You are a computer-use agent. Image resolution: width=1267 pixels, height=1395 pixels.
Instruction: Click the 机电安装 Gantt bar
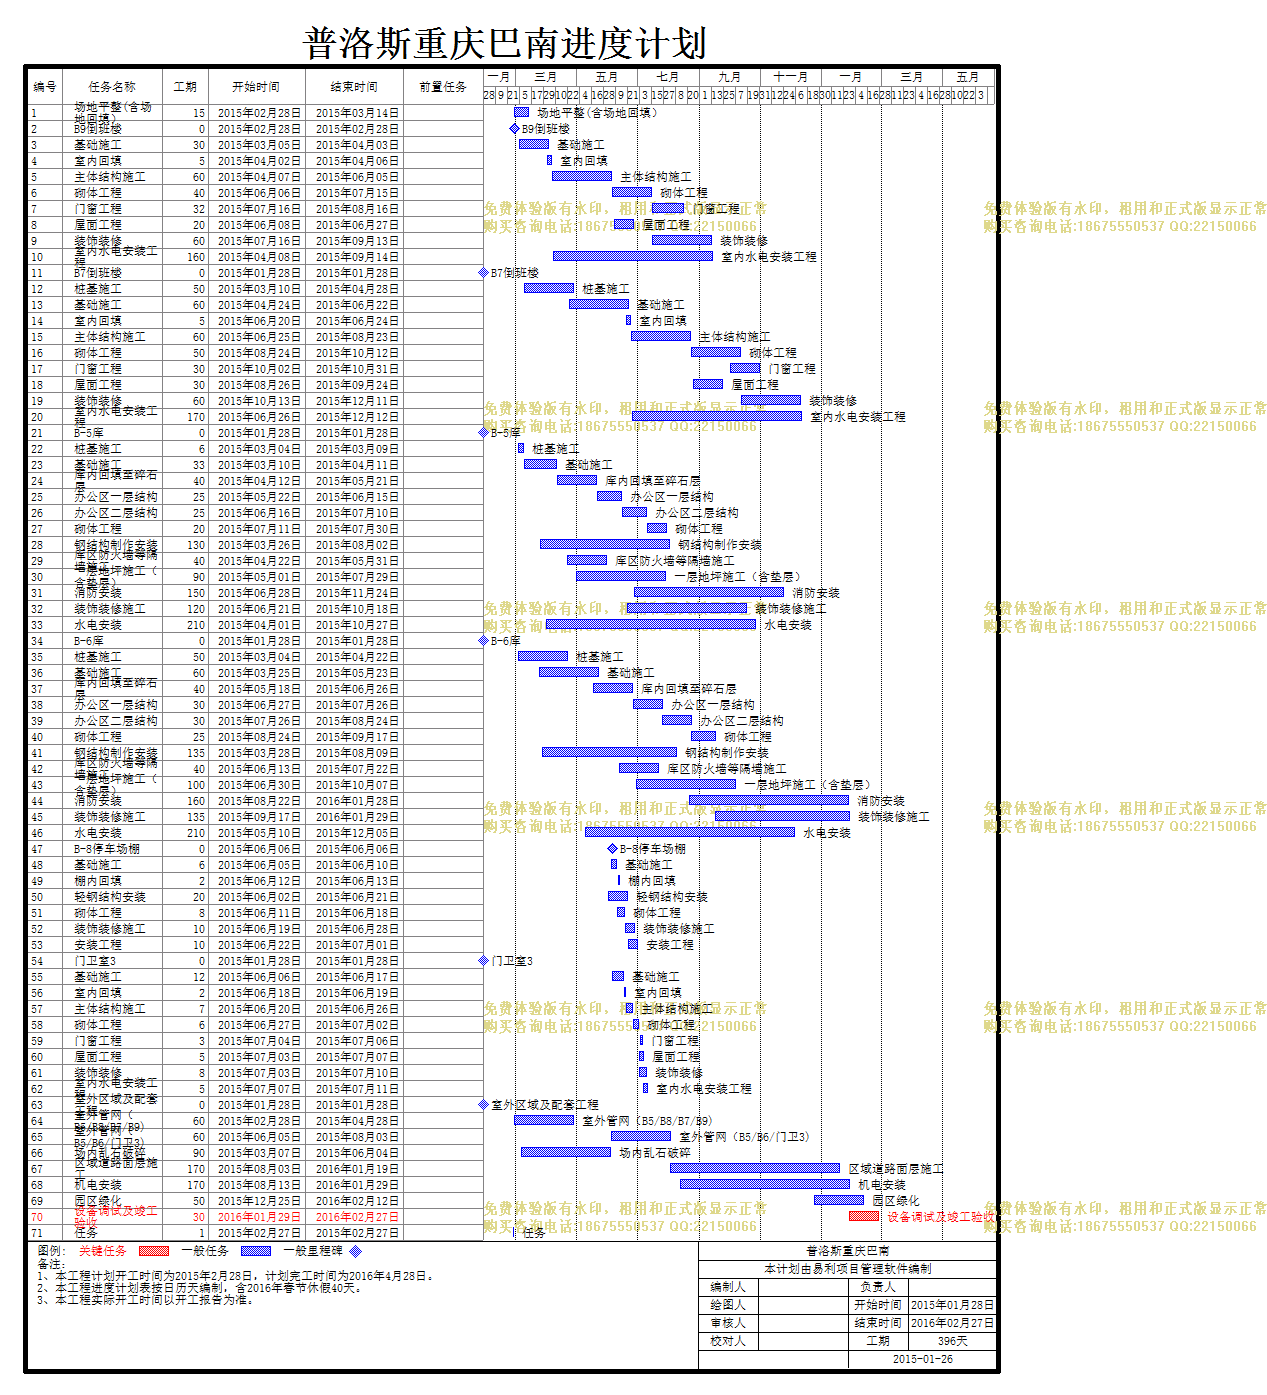(764, 1185)
